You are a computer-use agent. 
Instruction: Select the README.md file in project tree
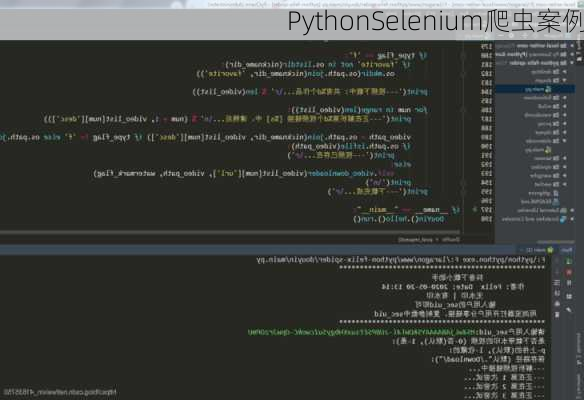540,201
